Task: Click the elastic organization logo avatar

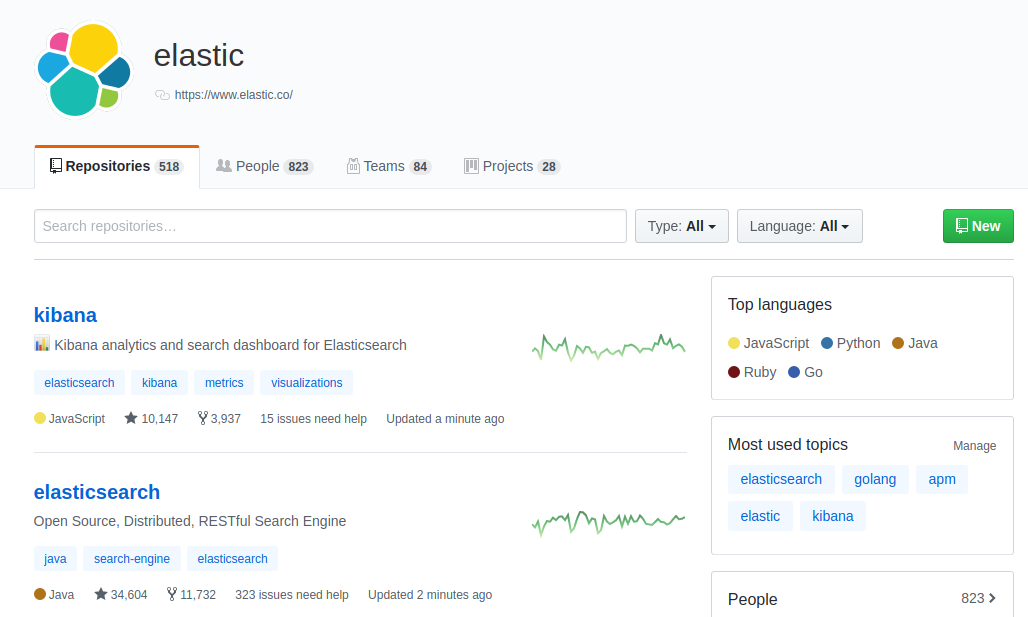Action: (x=84, y=70)
